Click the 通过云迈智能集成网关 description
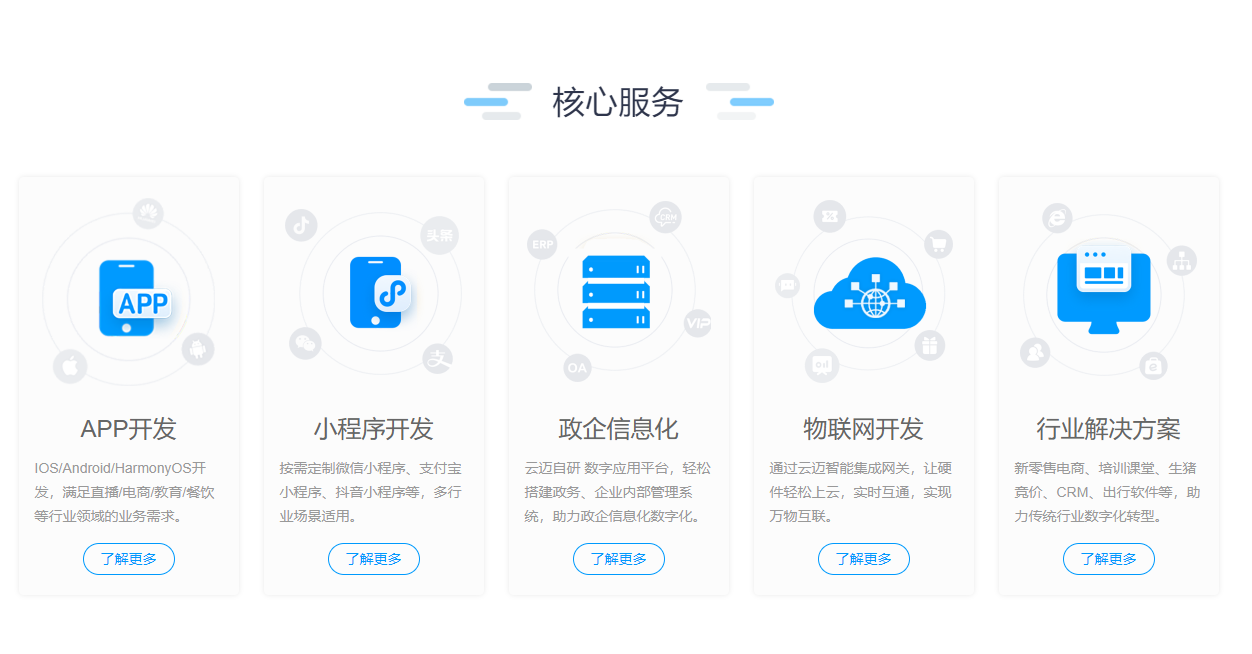The height and width of the screenshot is (654, 1252). click(x=860, y=492)
